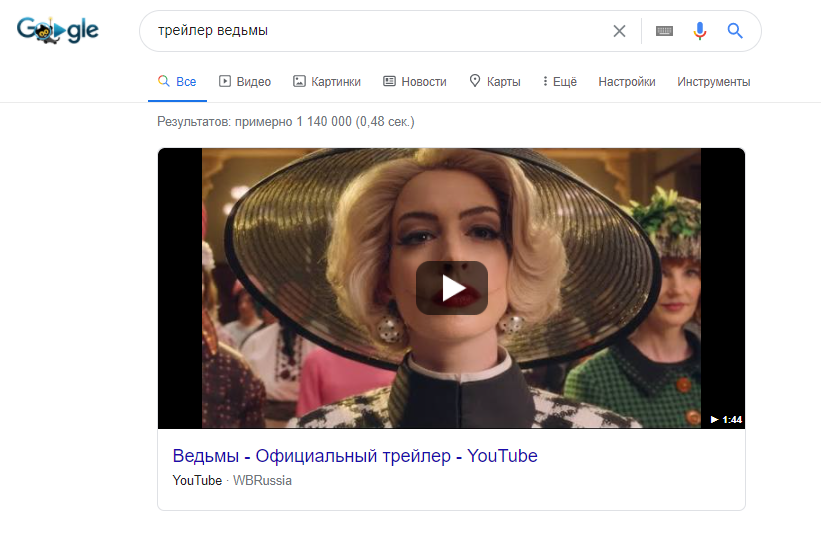The image size is (821, 536).
Task: Open the Ведьмы - Официальный трейлер - YouTube link
Action: coord(355,455)
